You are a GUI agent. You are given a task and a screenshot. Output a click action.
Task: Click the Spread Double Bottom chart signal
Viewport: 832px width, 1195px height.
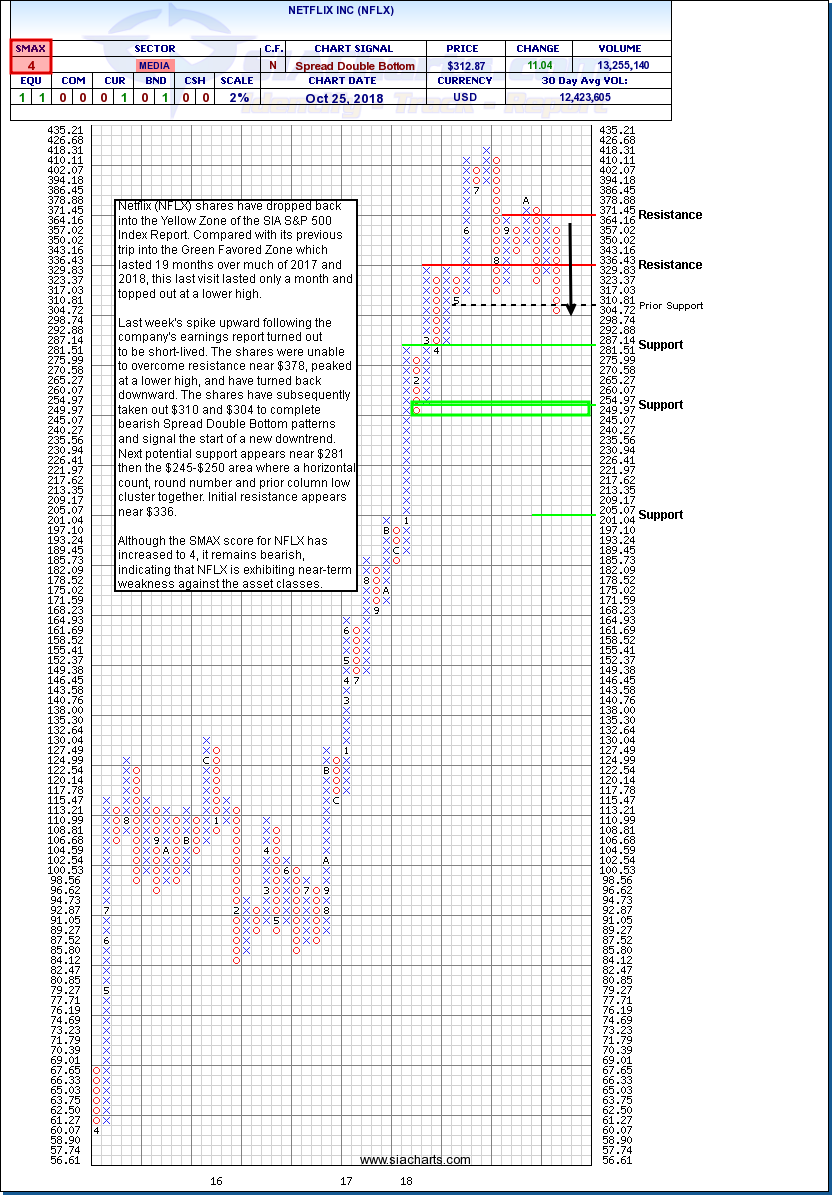coord(343,65)
